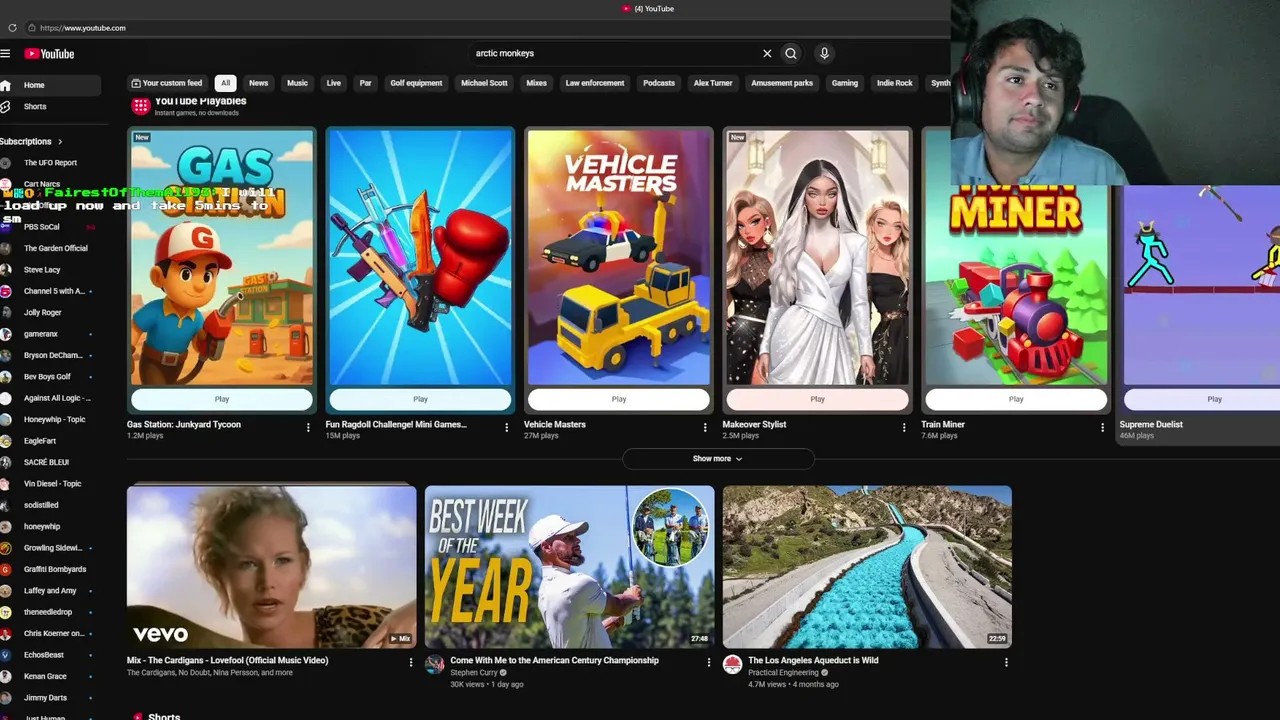The image size is (1280, 720).
Task: Switch to the Live chip
Action: pos(334,83)
